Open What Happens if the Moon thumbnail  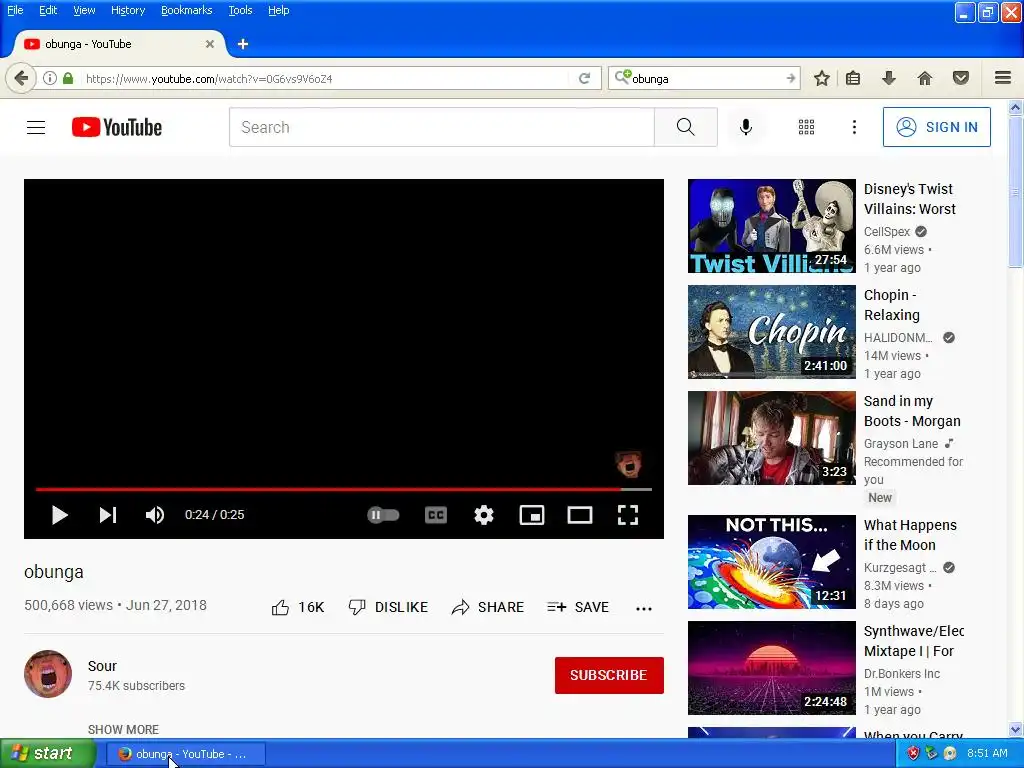[x=771, y=562]
